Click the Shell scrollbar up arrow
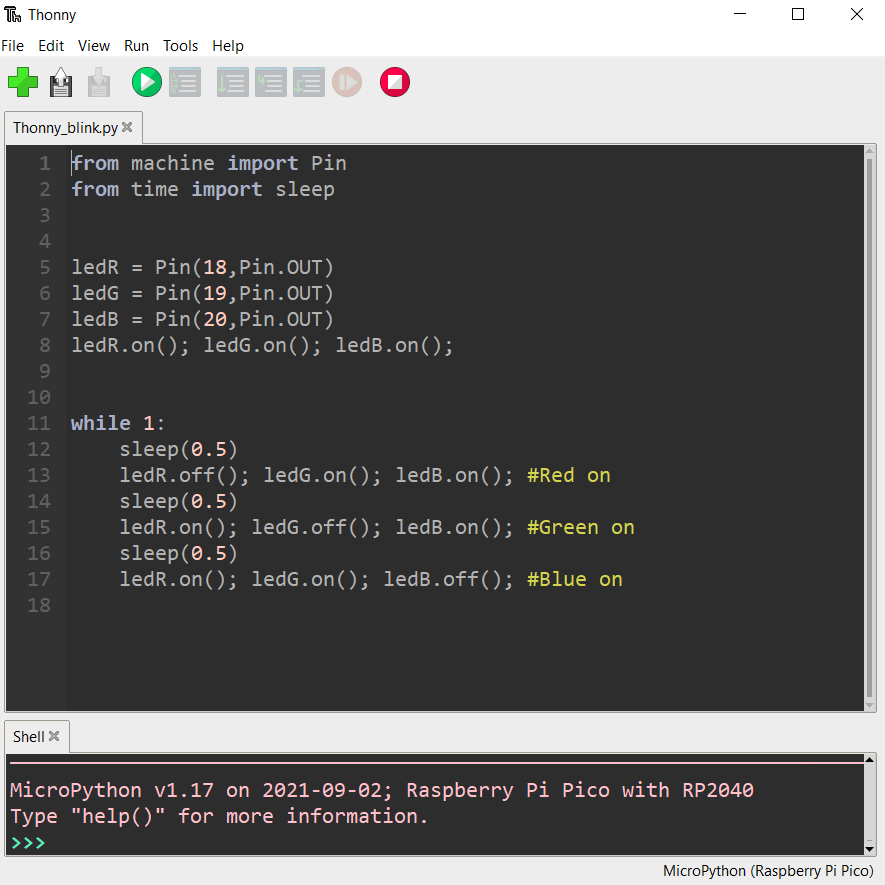The height and width of the screenshot is (885, 885). tap(870, 760)
